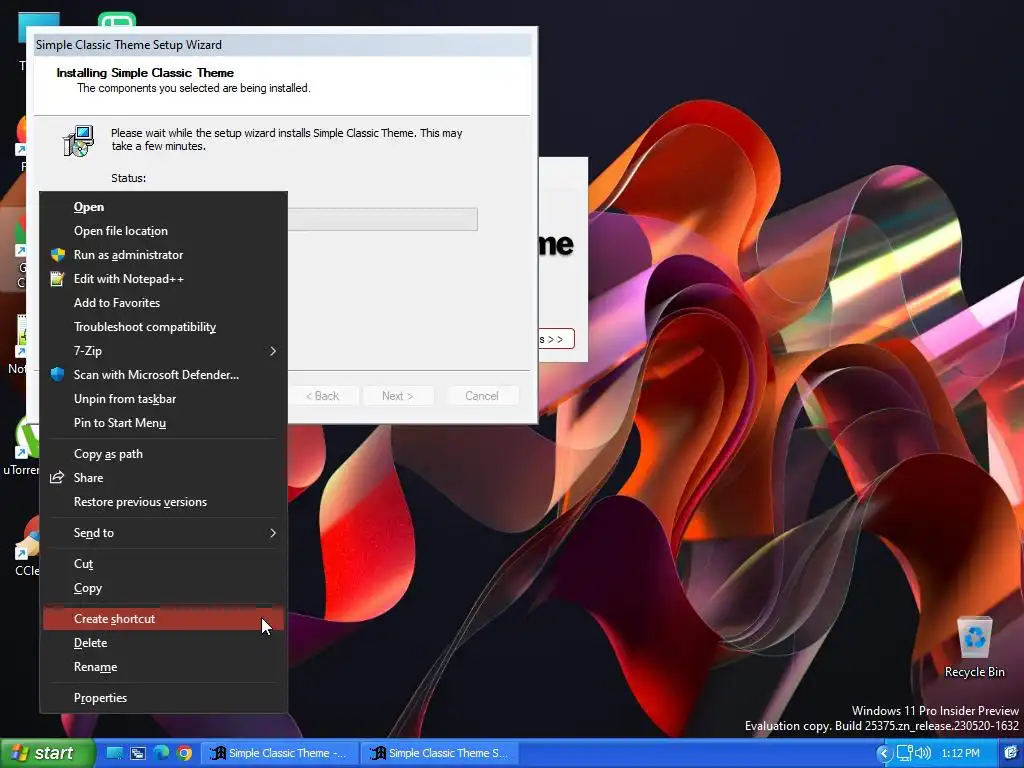The image size is (1024, 768).
Task: Switch to Simple Classic Theme S... taskbar window
Action: pyautogui.click(x=440, y=753)
